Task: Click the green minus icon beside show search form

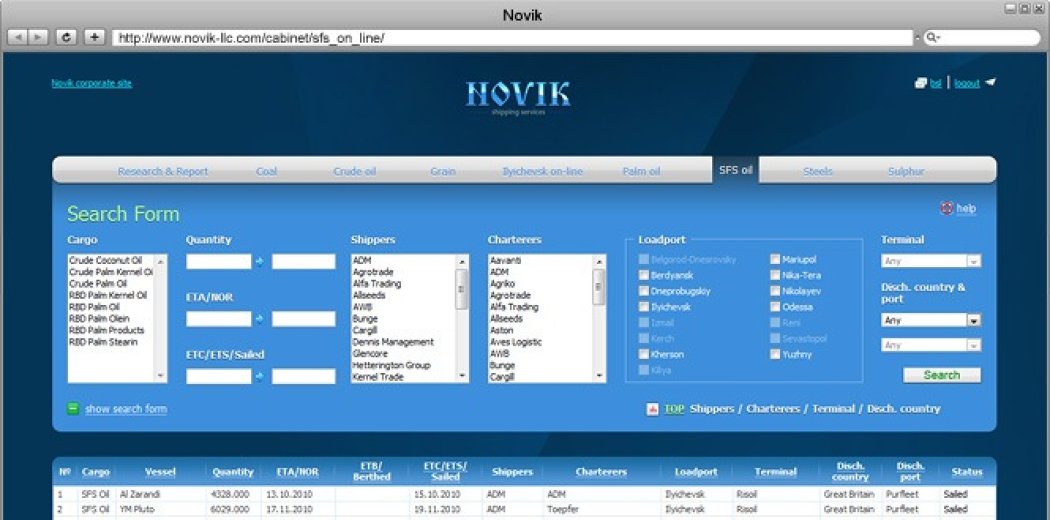Action: [74, 408]
